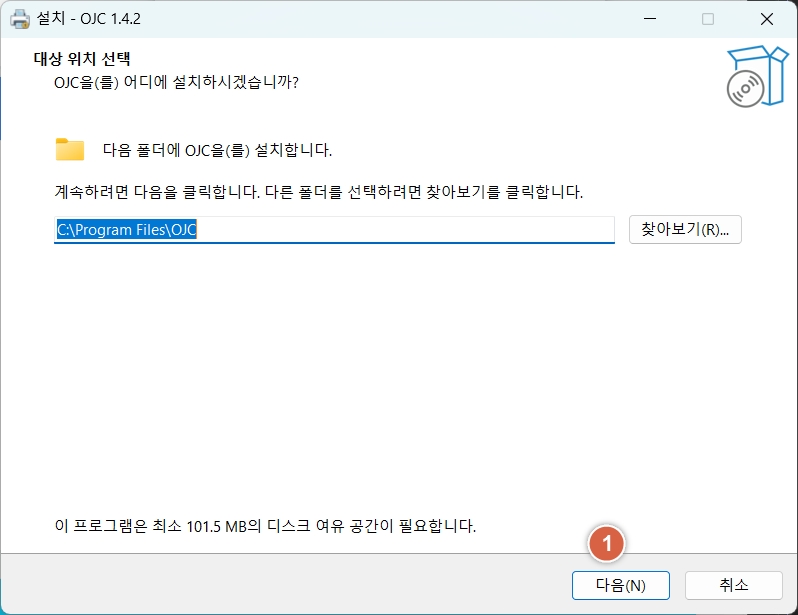Click the 대상 위치 선택 heading
Image resolution: width=798 pixels, height=615 pixels.
point(83,59)
